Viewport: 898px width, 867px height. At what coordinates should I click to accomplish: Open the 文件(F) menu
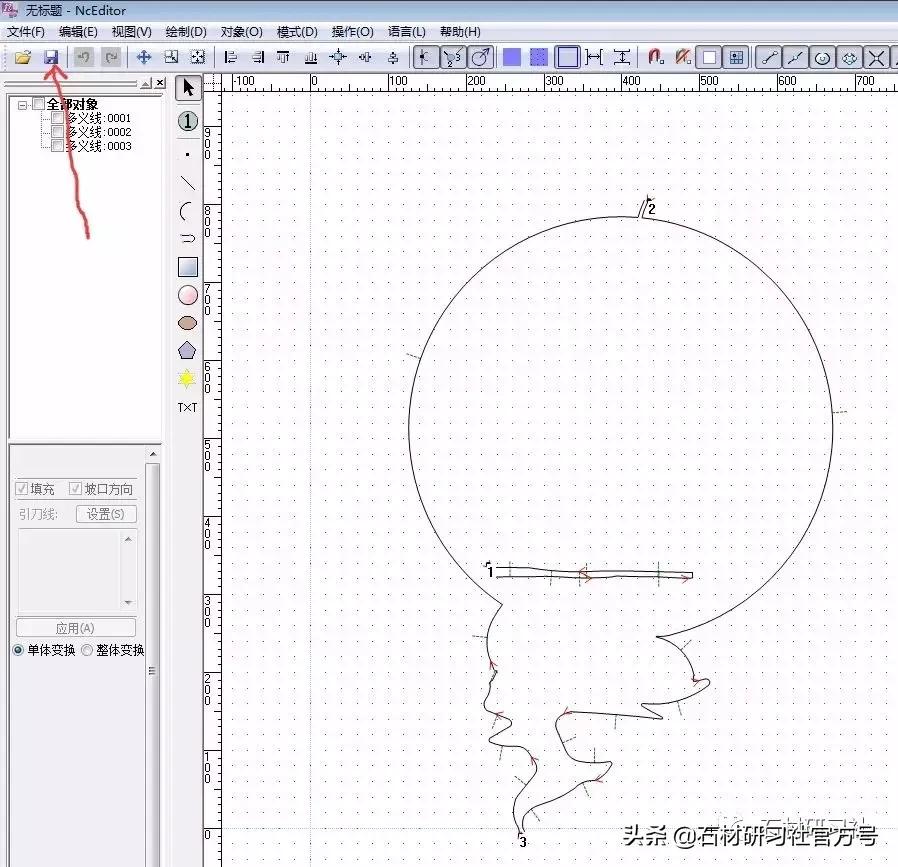click(26, 32)
